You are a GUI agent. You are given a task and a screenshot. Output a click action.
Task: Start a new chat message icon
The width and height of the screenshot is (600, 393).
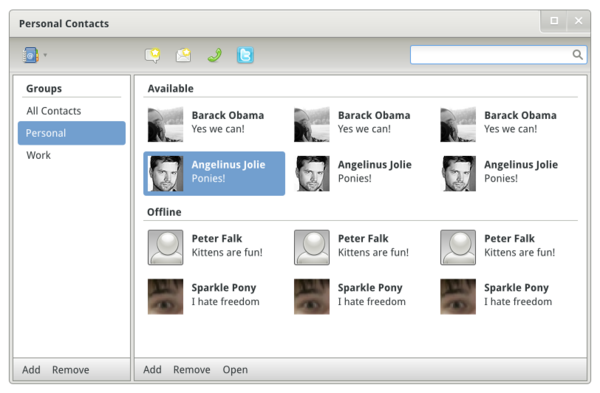coord(153,55)
